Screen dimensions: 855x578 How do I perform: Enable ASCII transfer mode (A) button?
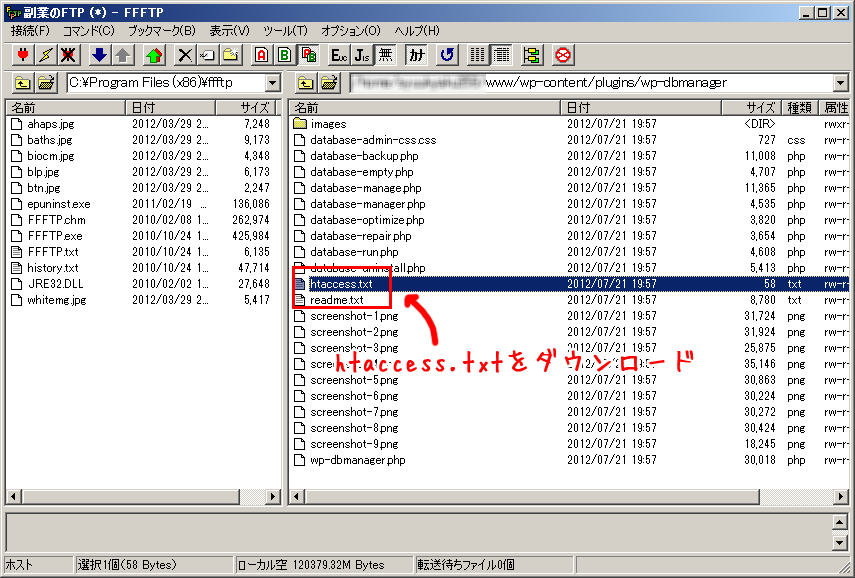[262, 55]
